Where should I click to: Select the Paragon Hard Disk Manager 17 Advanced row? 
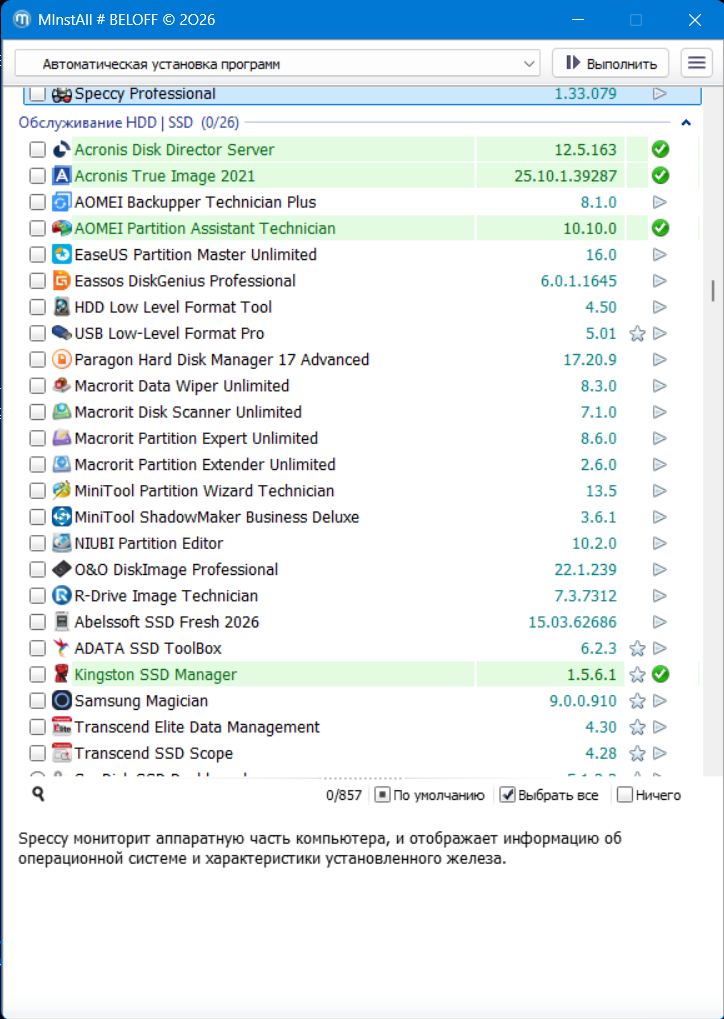(221, 360)
